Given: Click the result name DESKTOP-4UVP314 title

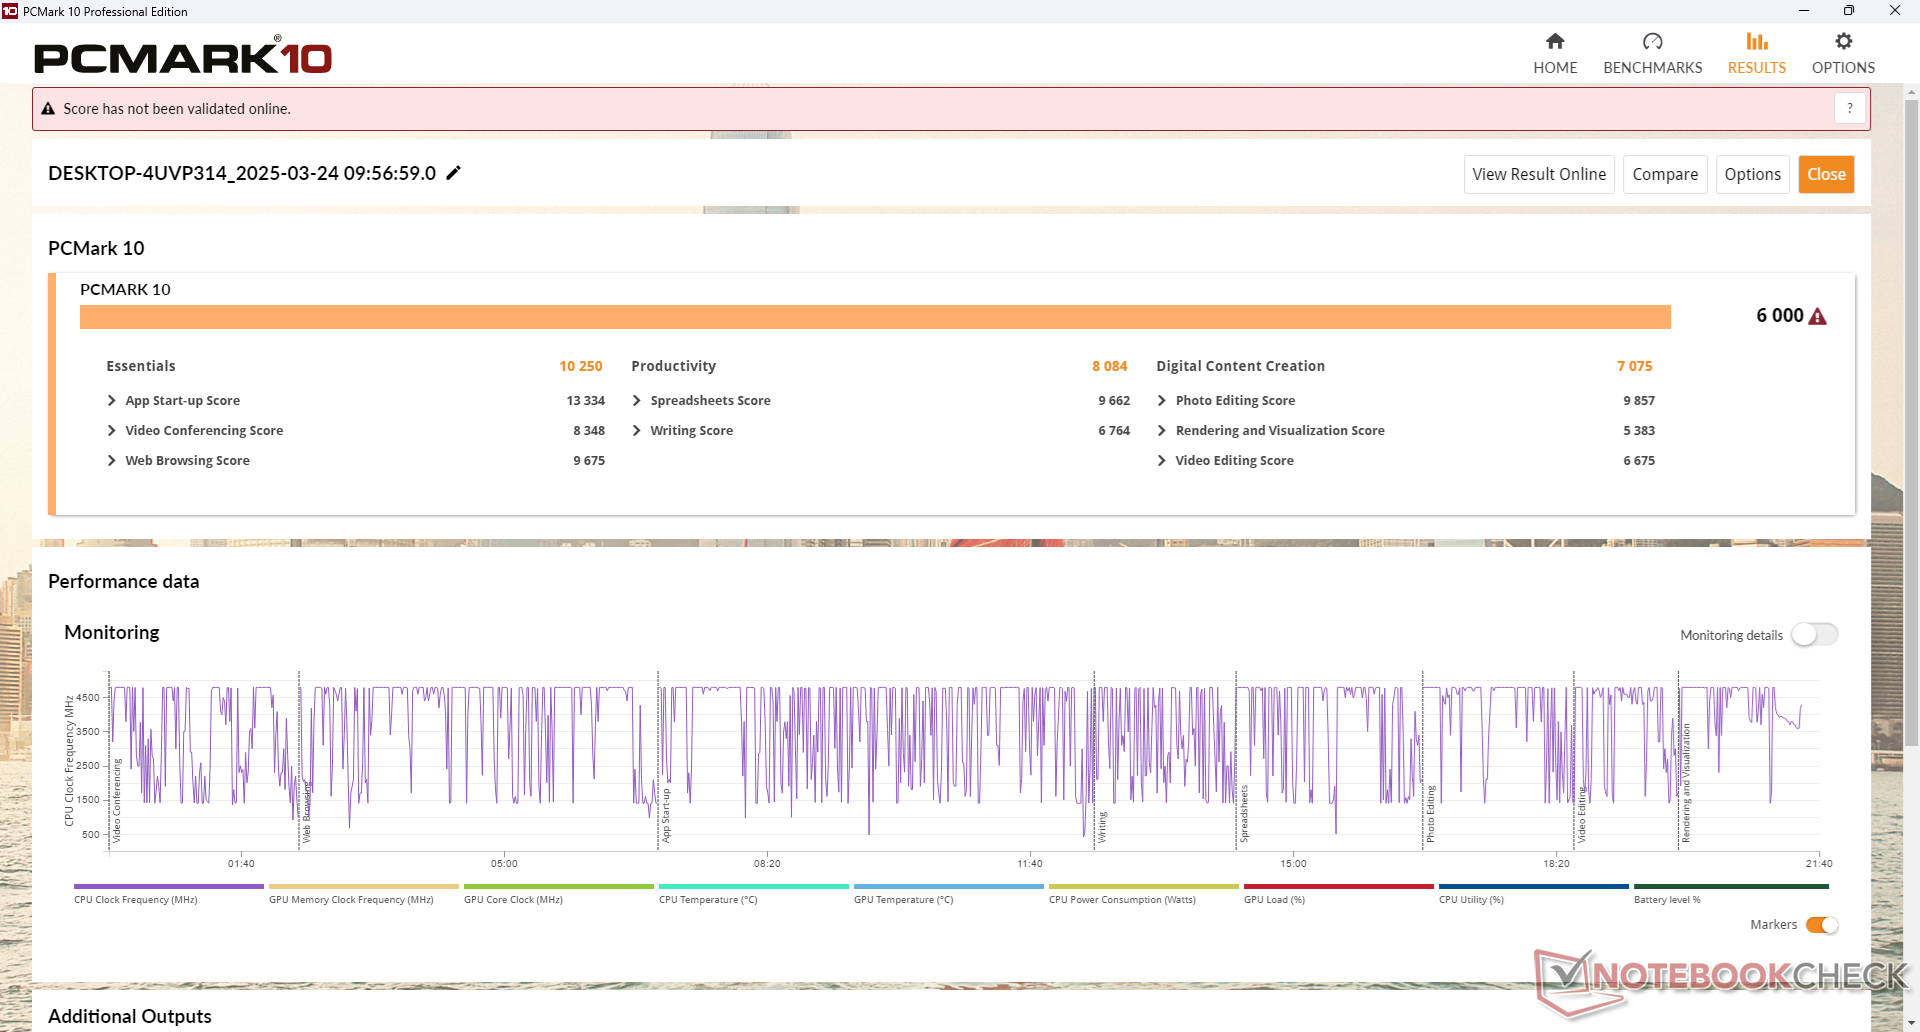Looking at the screenshot, I should 242,173.
